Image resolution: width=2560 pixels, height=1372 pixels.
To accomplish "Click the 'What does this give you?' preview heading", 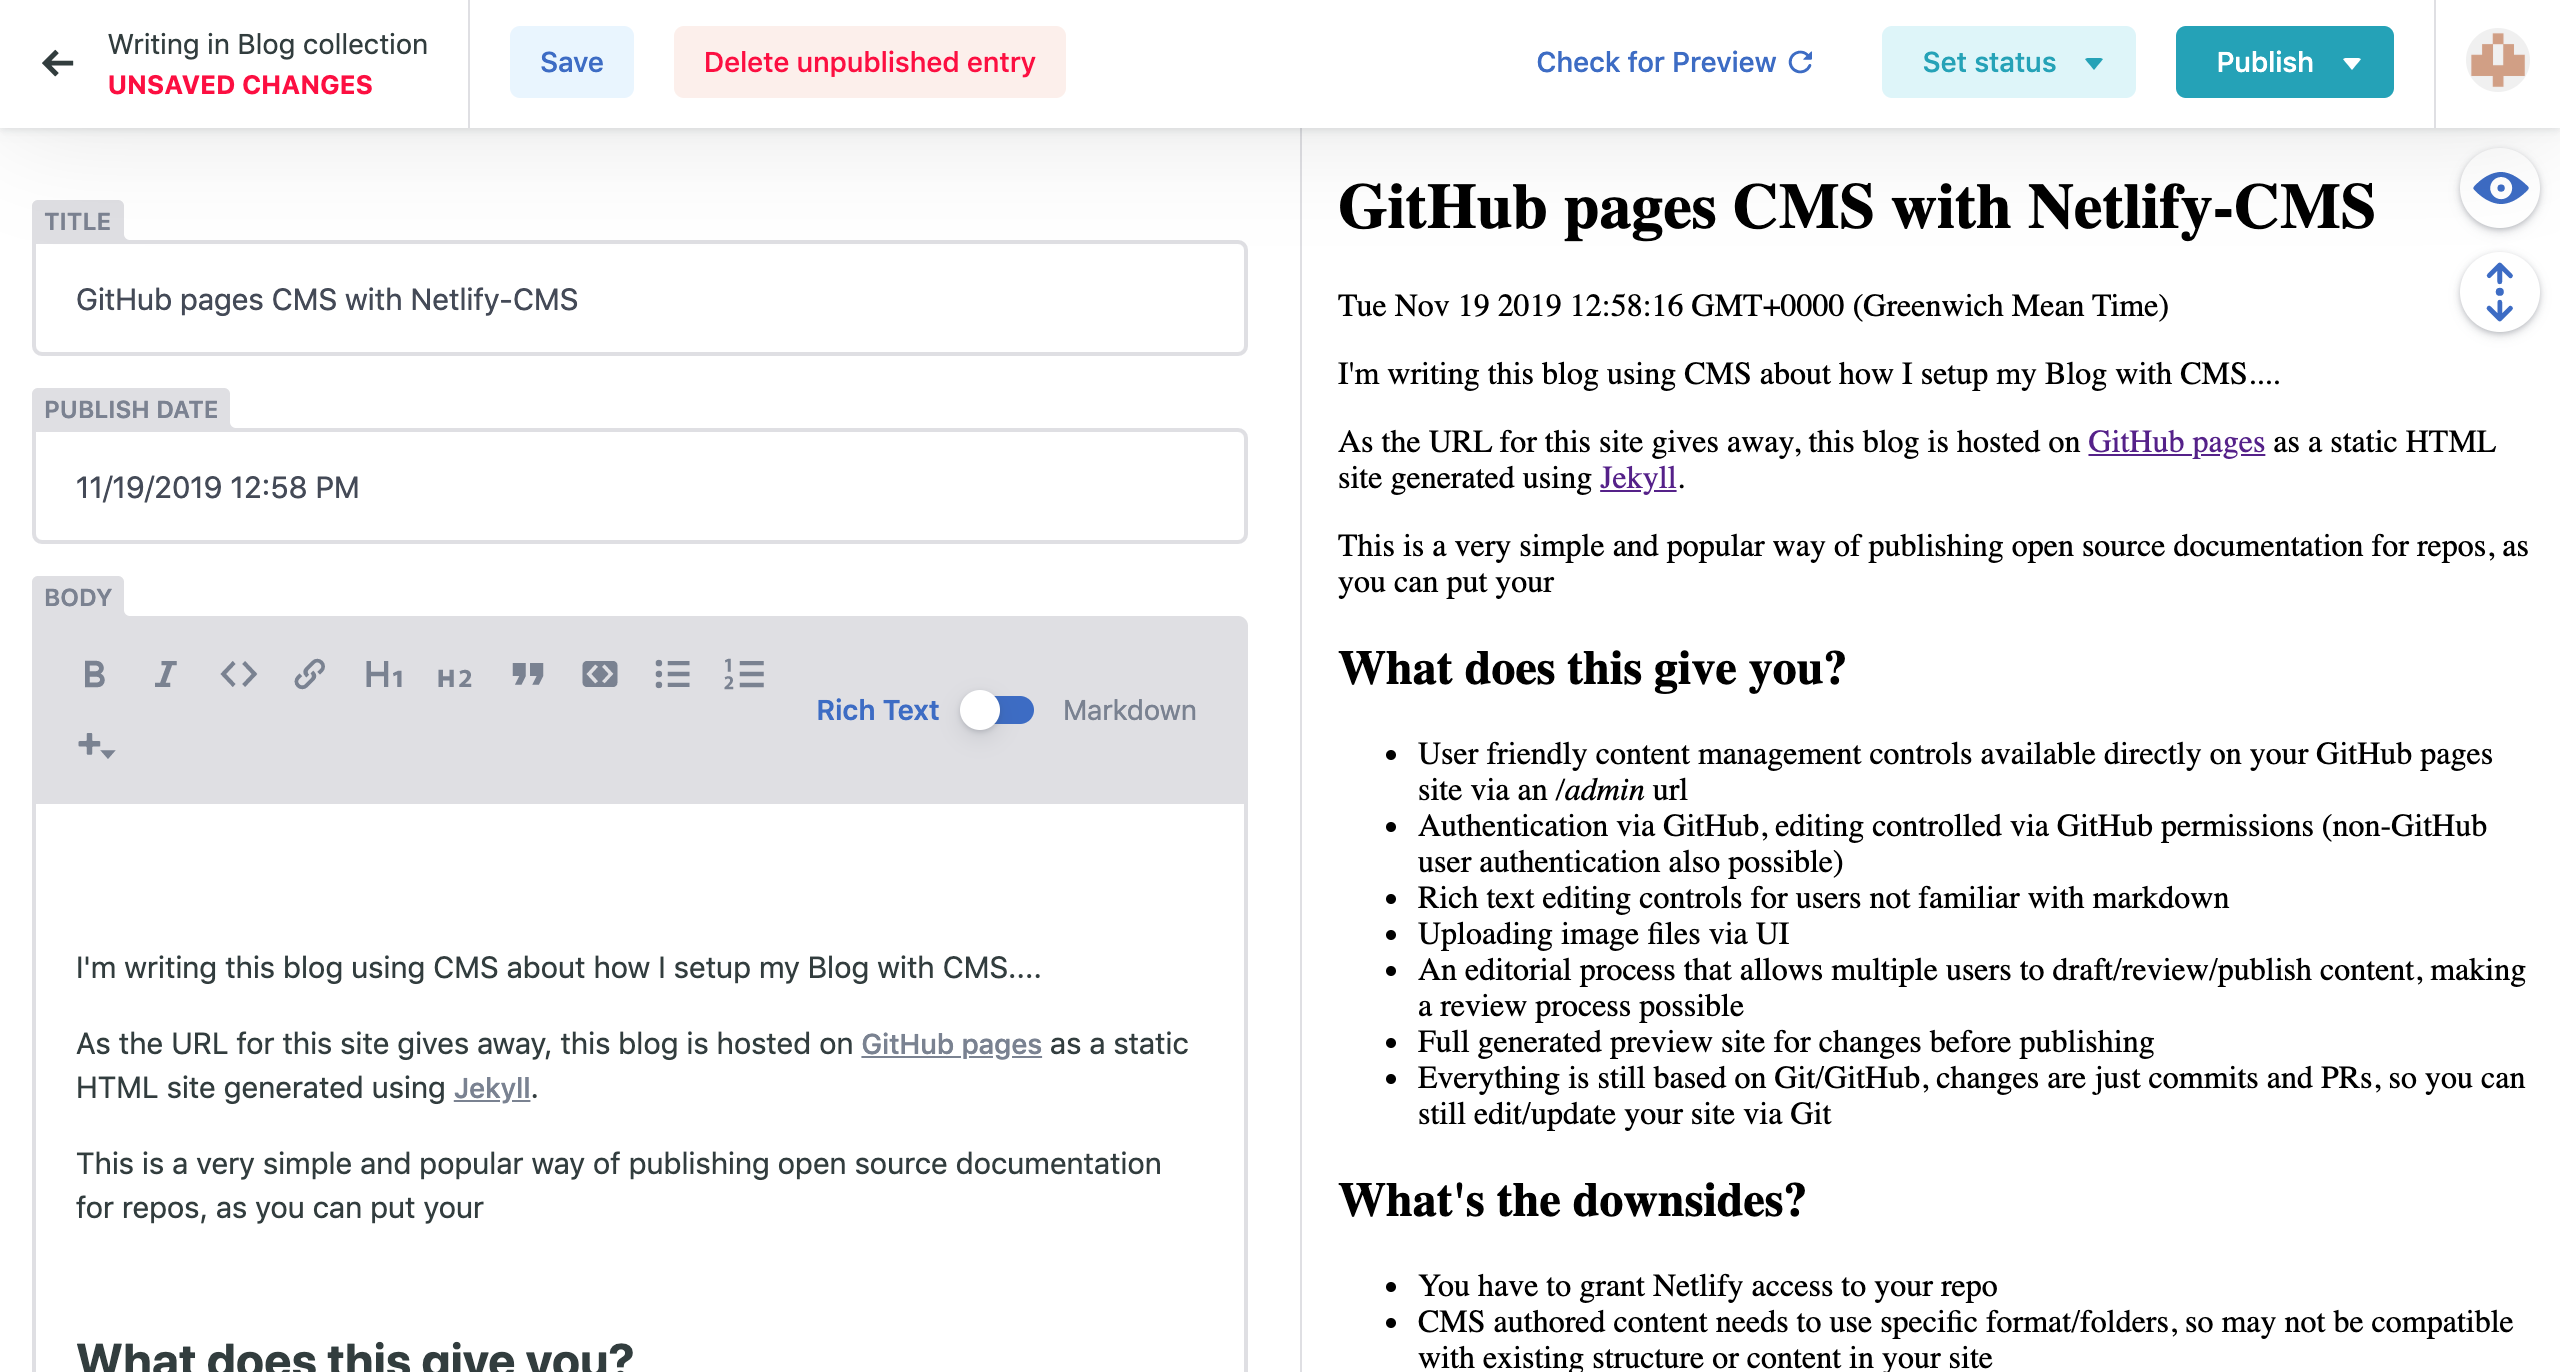I will (1592, 669).
